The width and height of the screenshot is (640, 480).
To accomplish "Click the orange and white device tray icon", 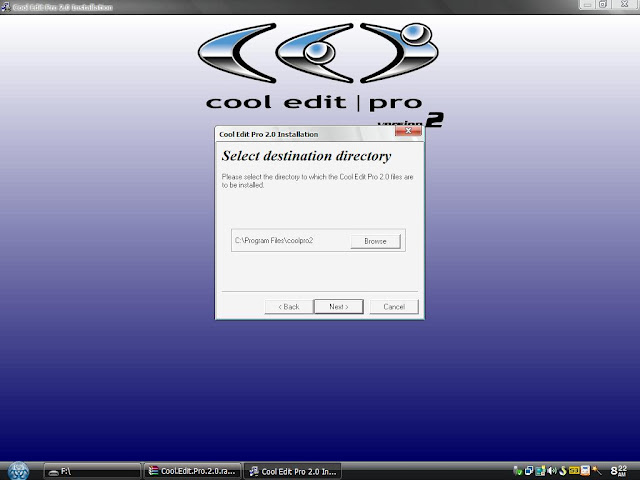I will 585,471.
